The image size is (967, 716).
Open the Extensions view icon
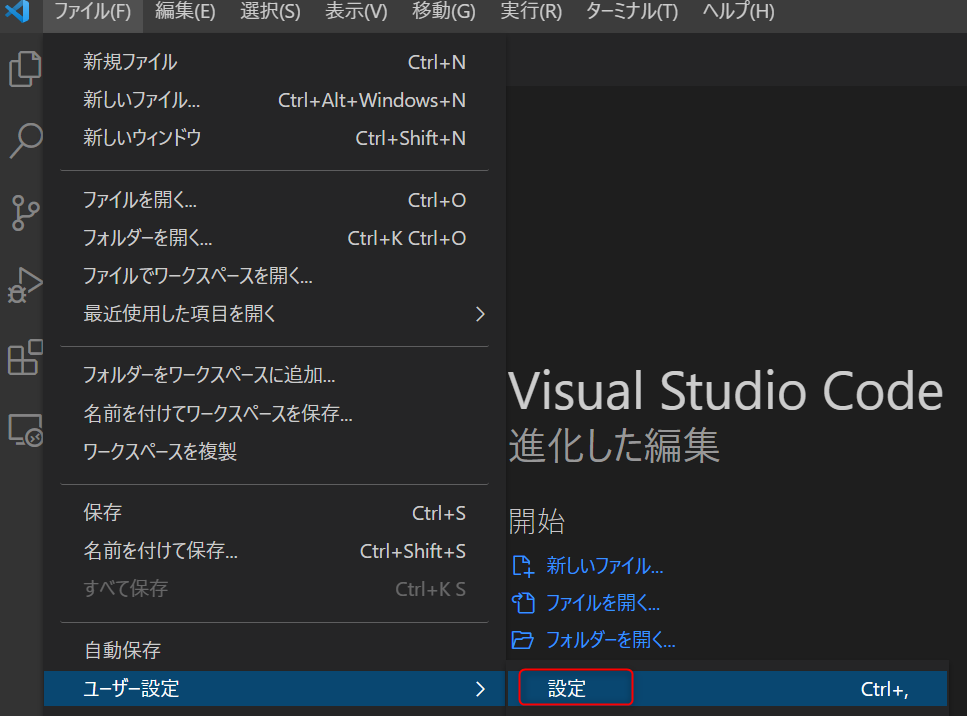point(25,357)
